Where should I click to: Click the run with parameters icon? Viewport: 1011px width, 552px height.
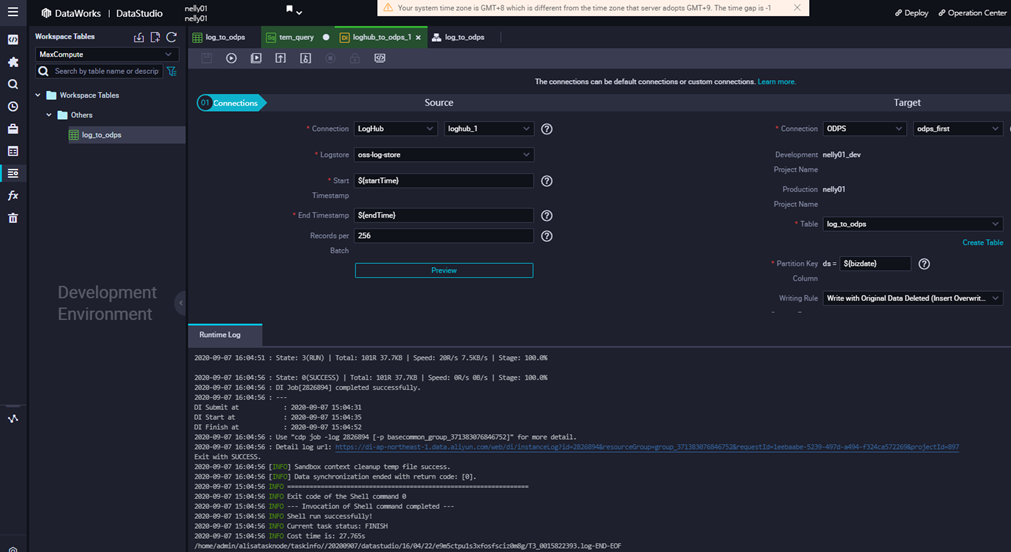256,58
